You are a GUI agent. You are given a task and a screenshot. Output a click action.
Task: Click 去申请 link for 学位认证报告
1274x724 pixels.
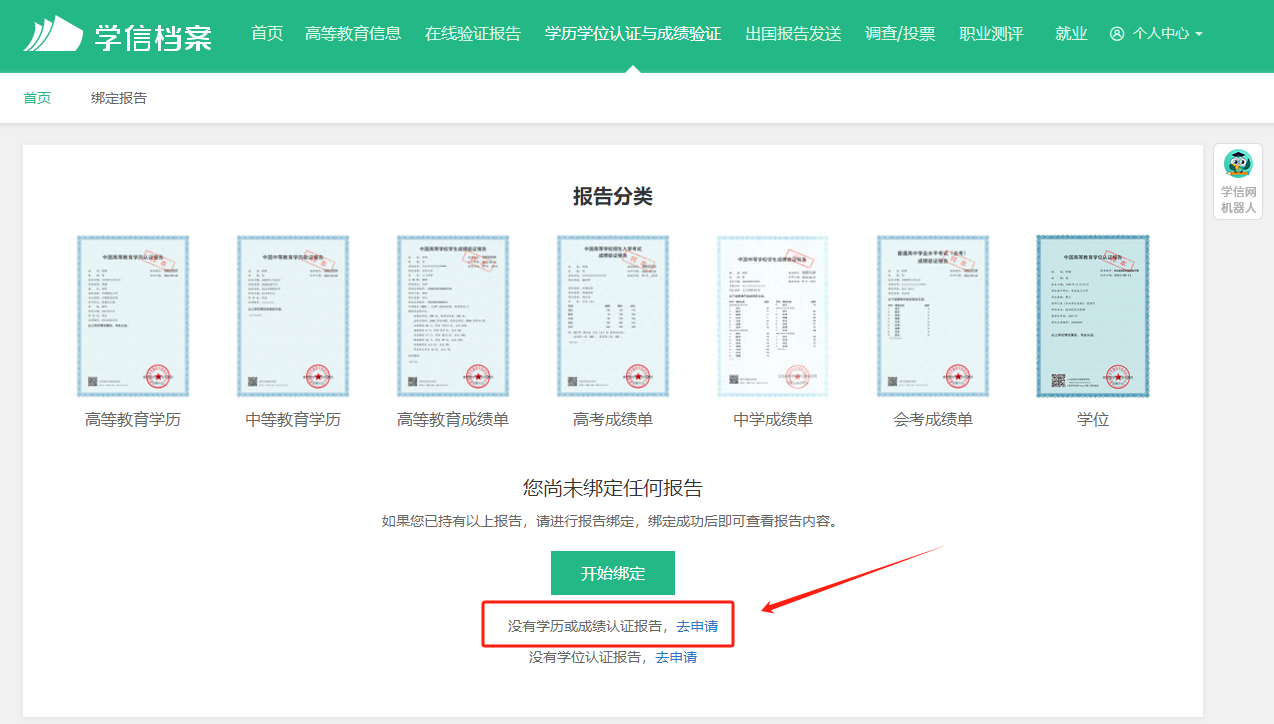coord(676,657)
